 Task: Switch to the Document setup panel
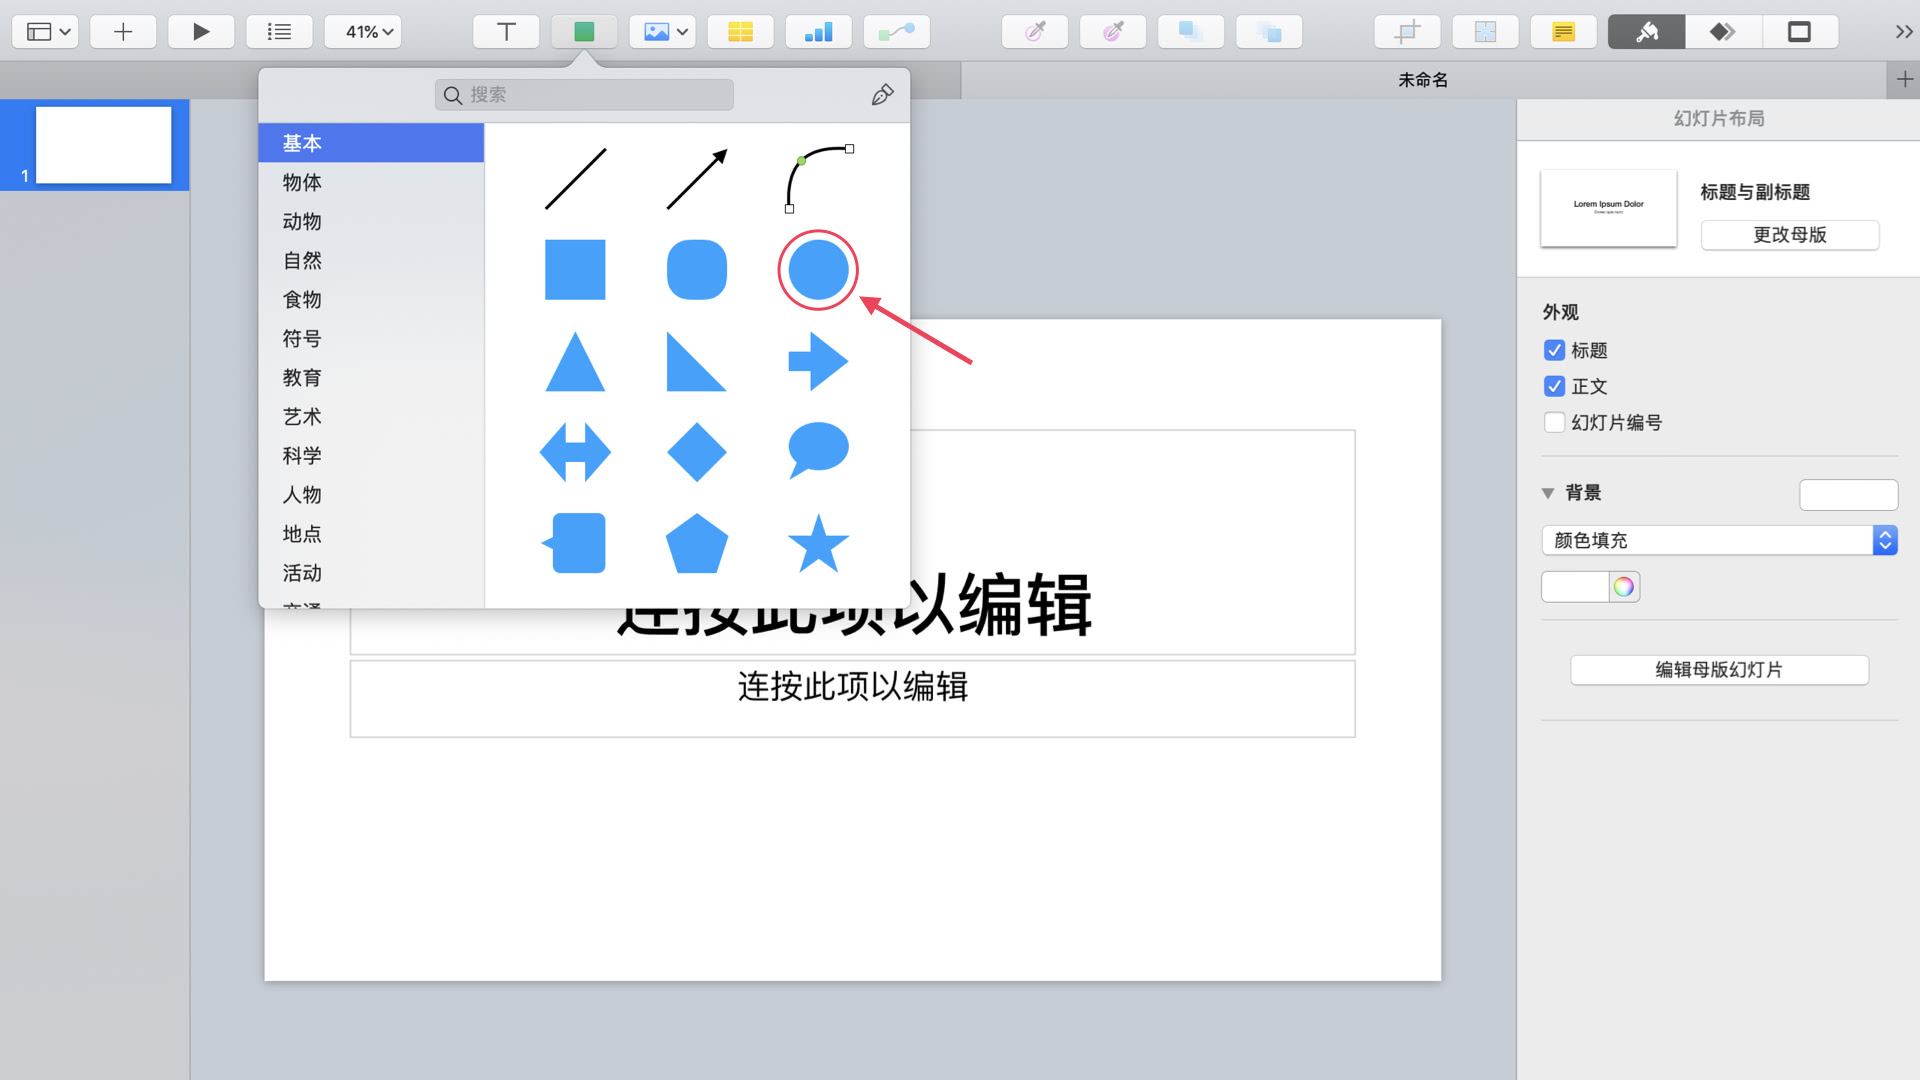pos(1800,31)
